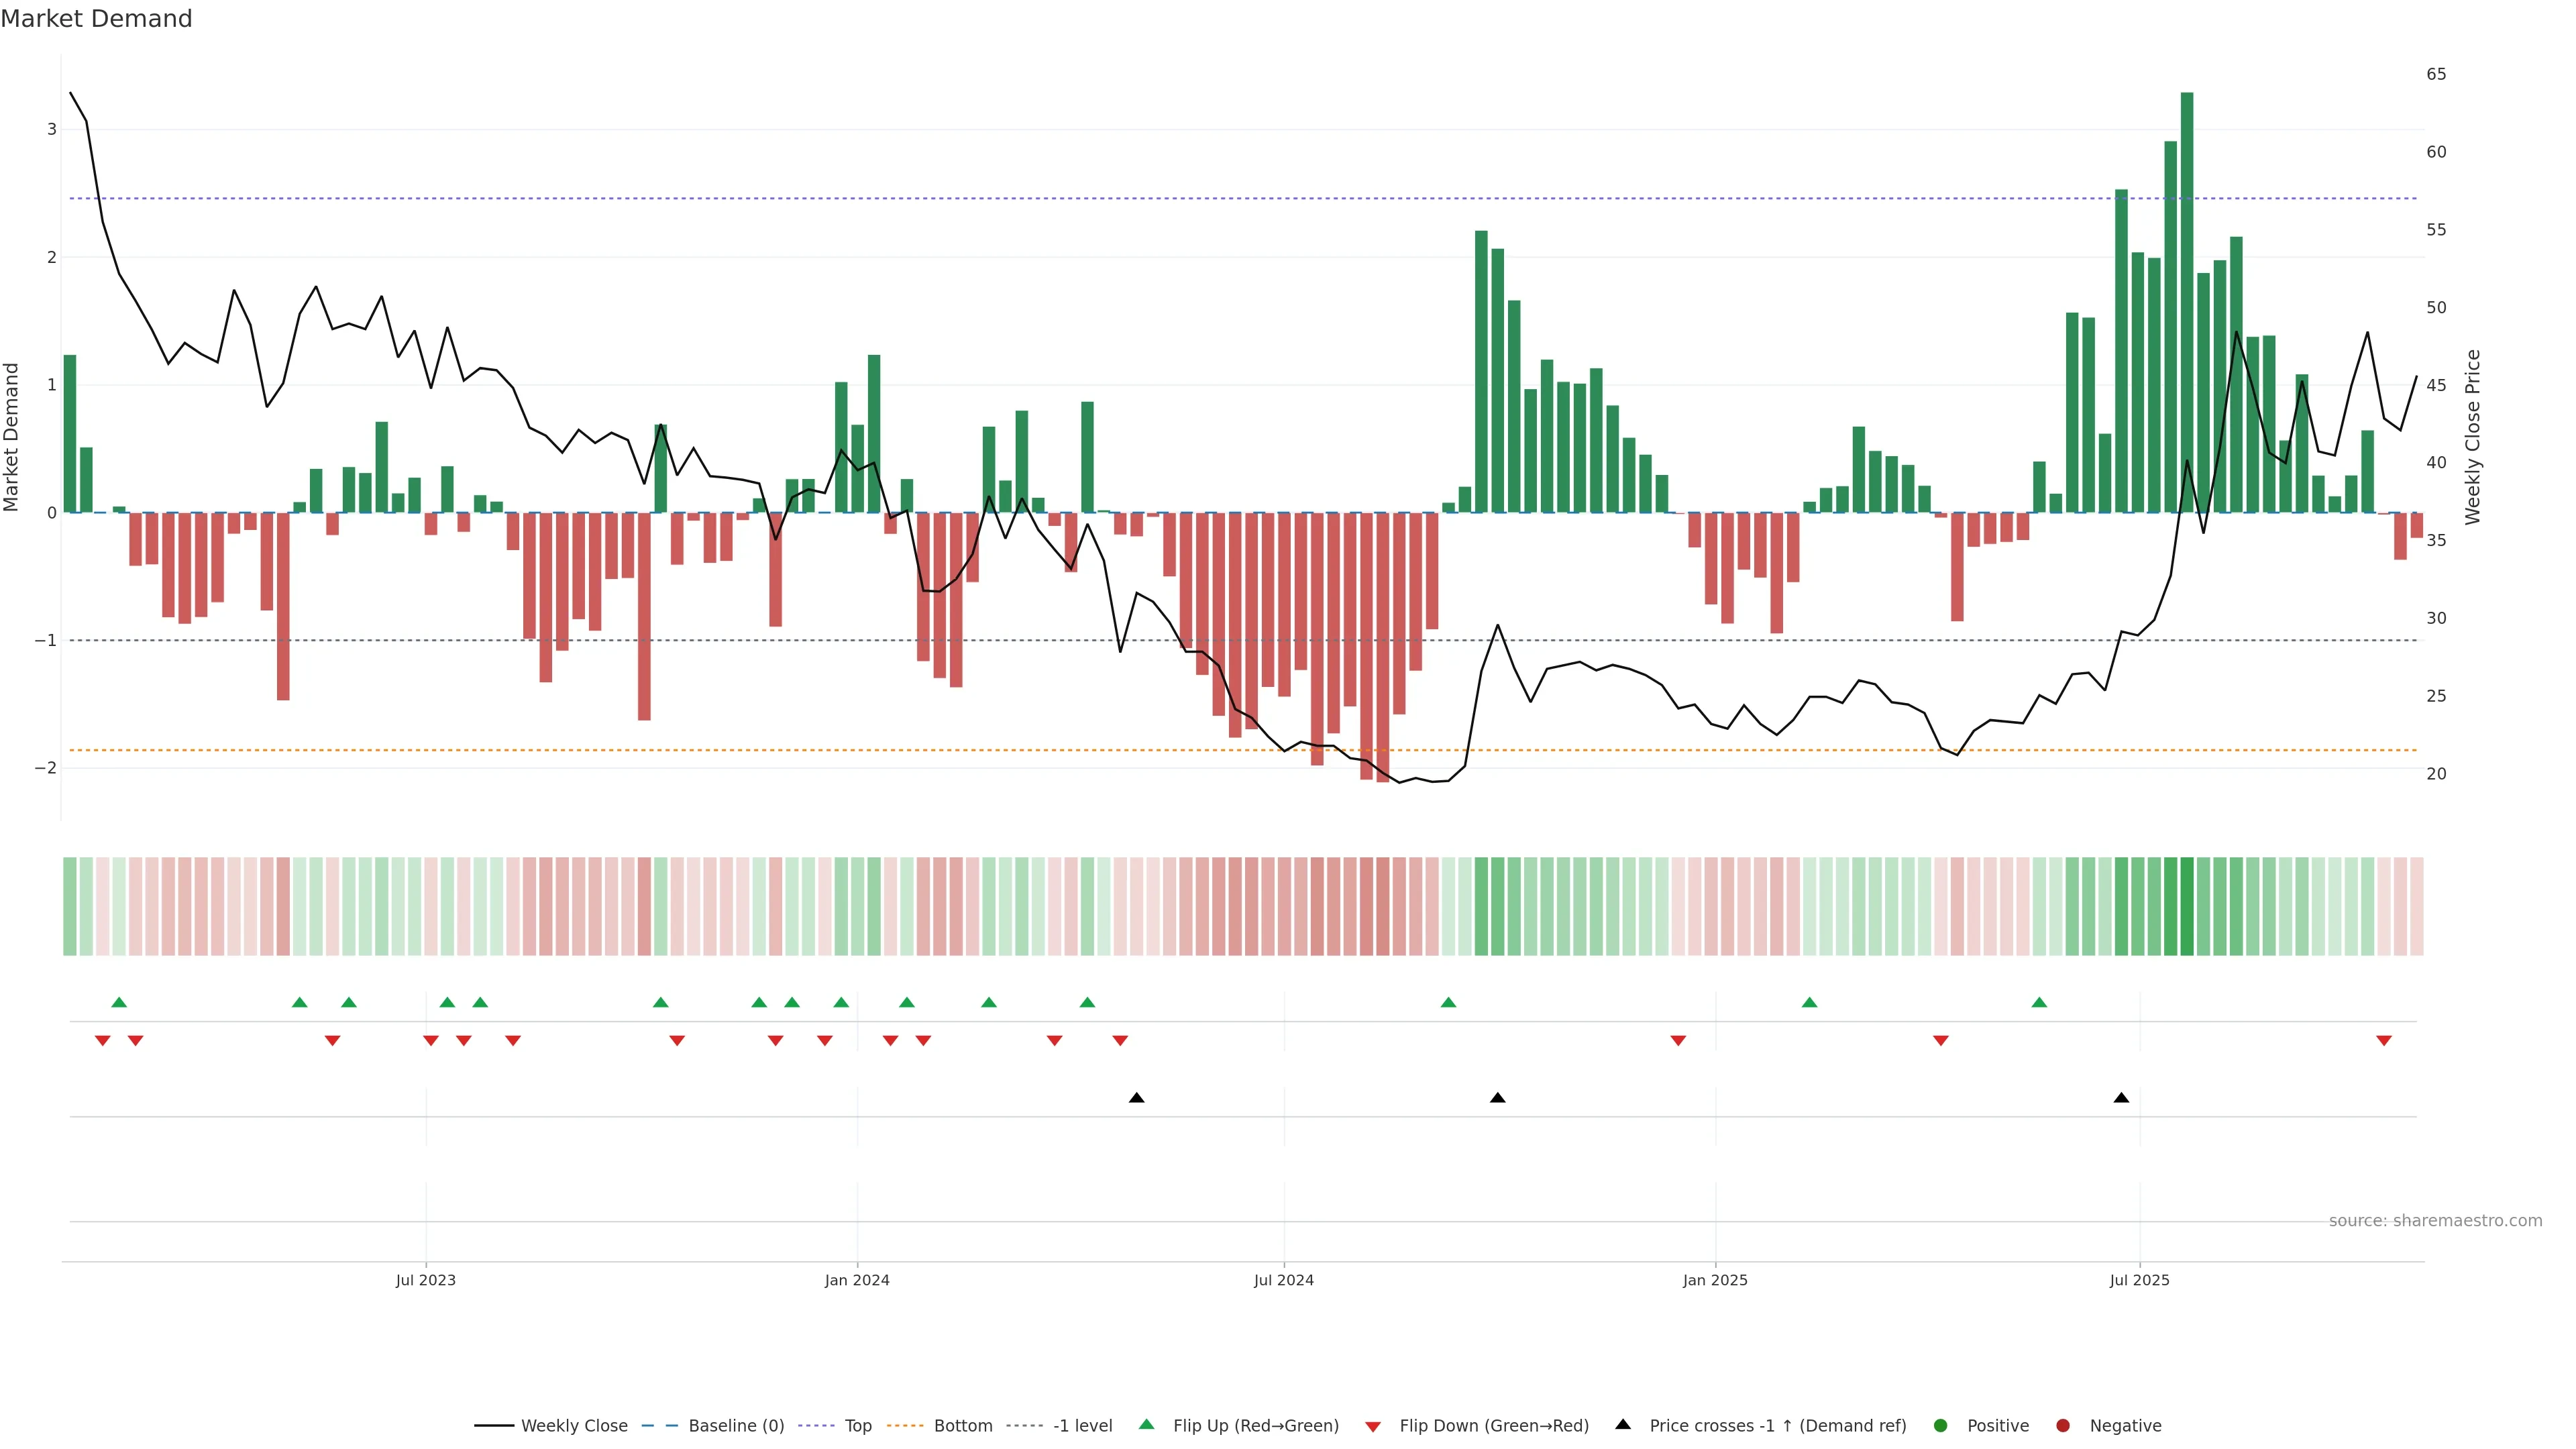Click the Jul 2024 x-axis label
The height and width of the screenshot is (1449, 2576).
1284,1280
